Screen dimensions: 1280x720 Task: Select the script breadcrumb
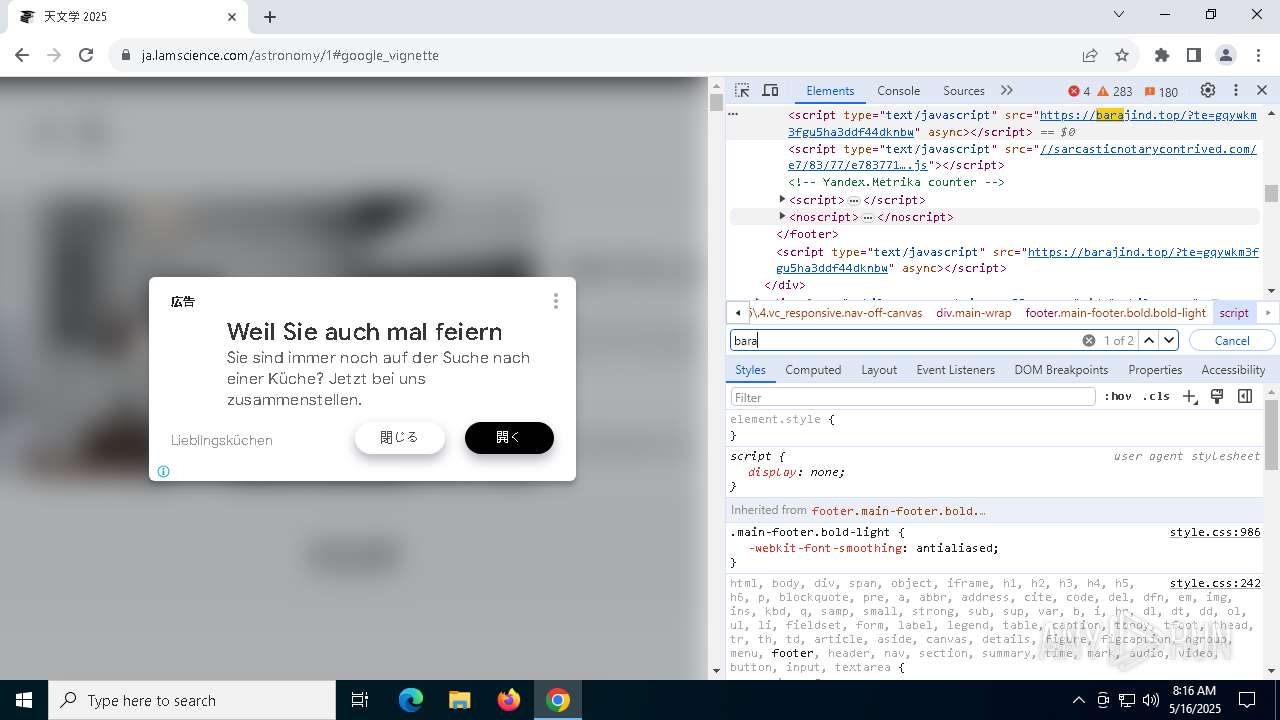(1234, 313)
